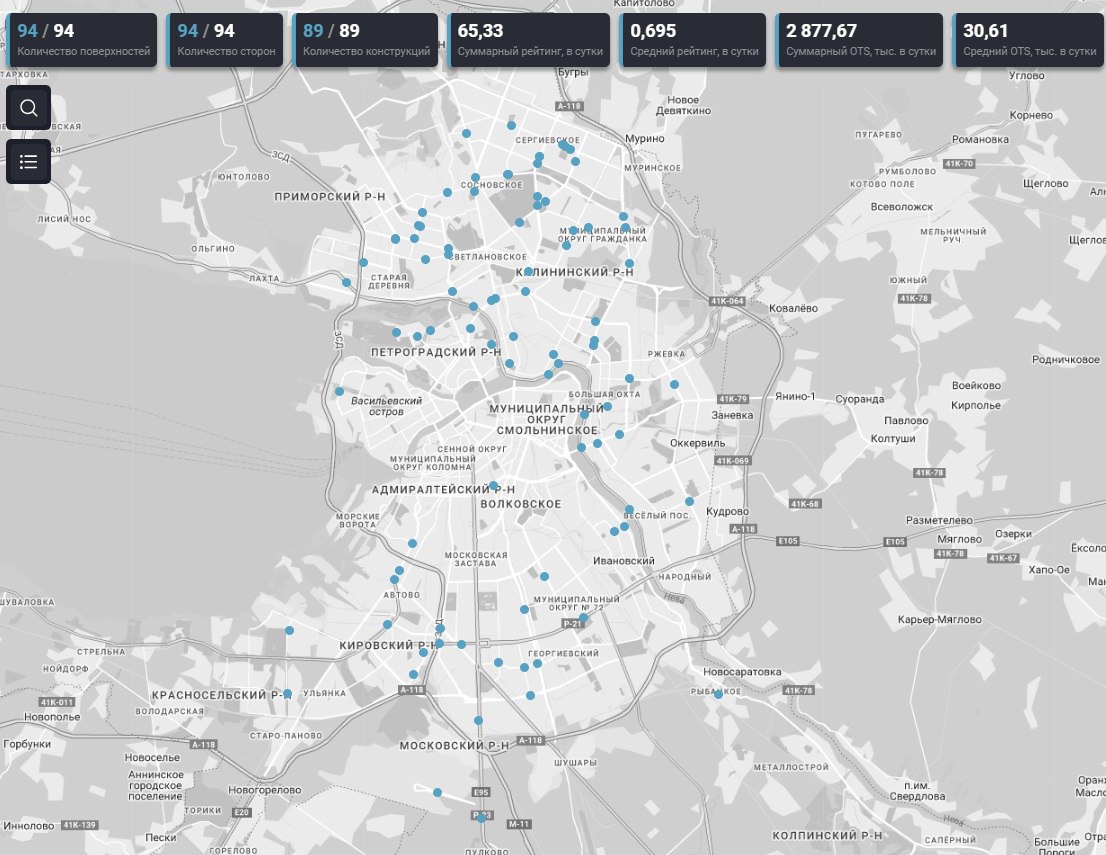Click the Всеволожск map label

(901, 207)
